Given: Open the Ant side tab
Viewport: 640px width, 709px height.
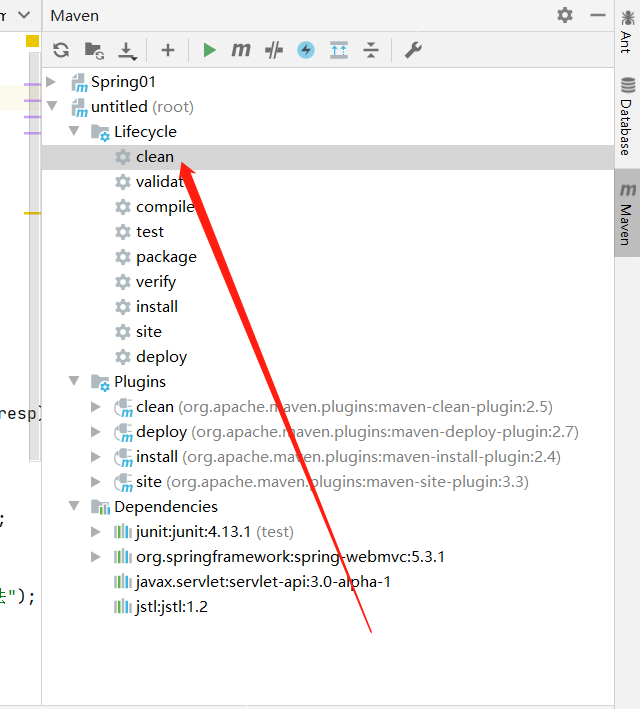Looking at the screenshot, I should [627, 32].
